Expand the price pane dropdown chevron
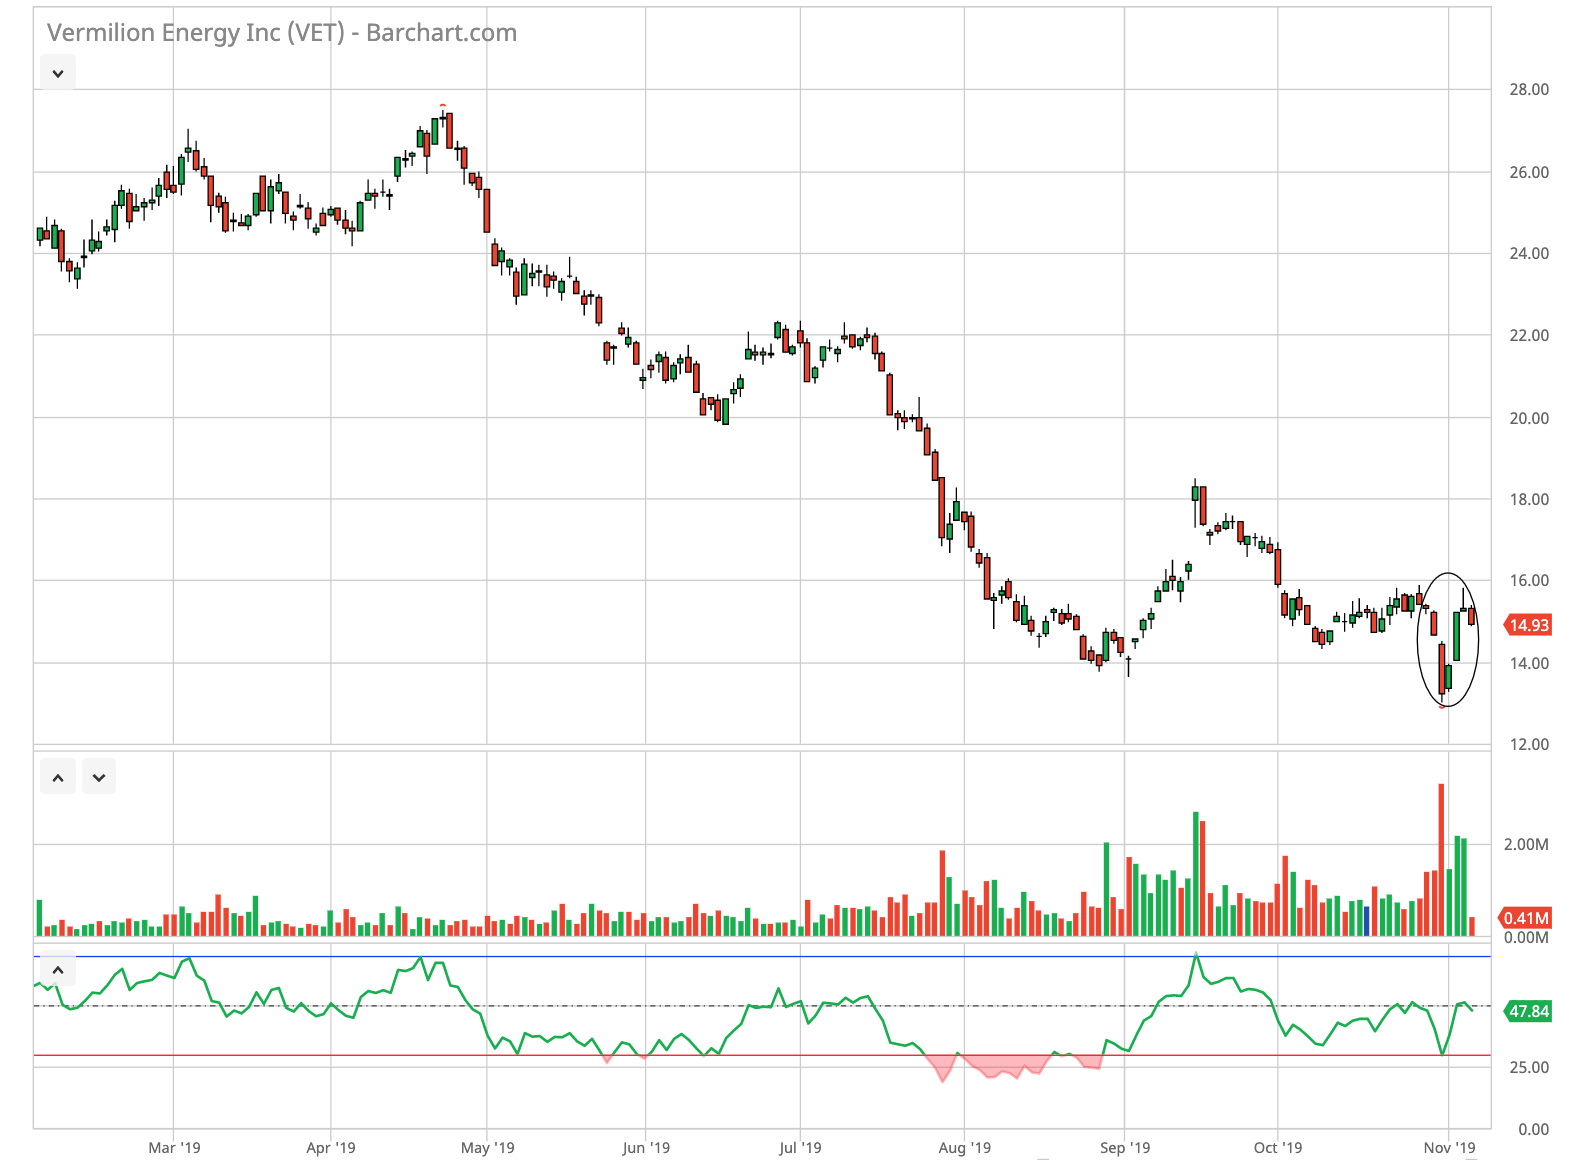The height and width of the screenshot is (1160, 1576). point(58,73)
